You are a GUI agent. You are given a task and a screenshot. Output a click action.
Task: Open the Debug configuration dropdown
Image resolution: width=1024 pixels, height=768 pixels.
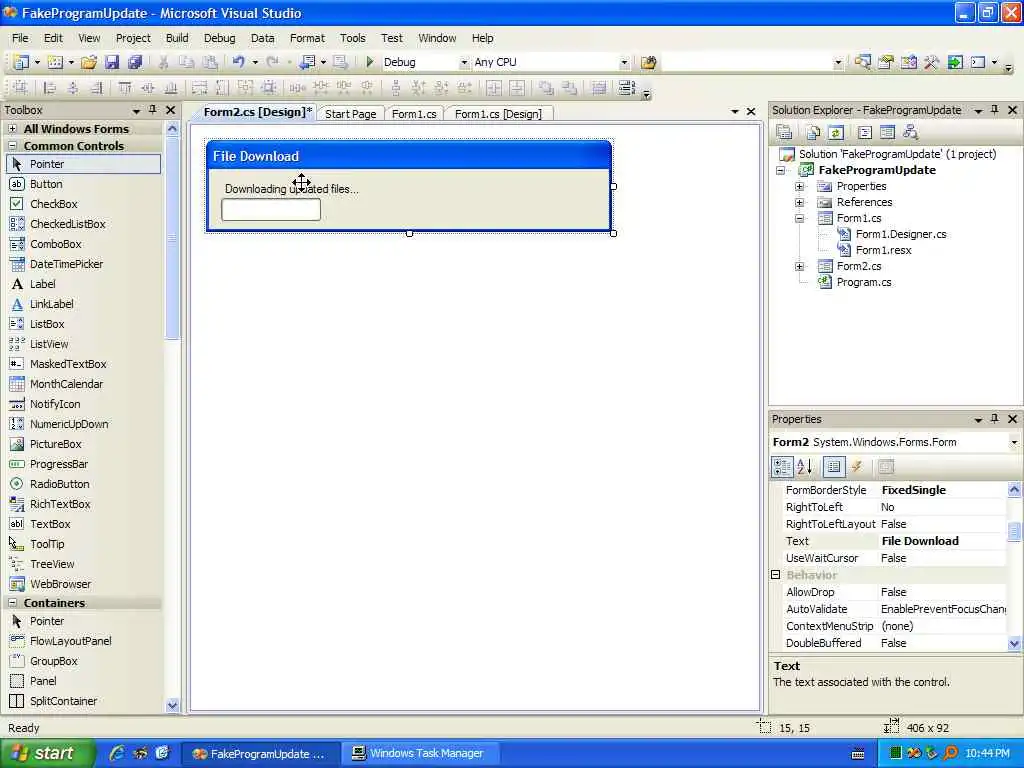(464, 63)
